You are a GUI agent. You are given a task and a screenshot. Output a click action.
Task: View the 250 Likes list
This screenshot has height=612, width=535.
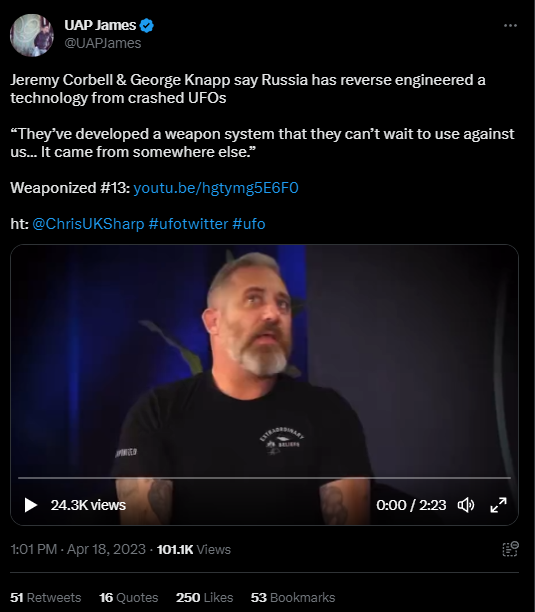(x=204, y=598)
